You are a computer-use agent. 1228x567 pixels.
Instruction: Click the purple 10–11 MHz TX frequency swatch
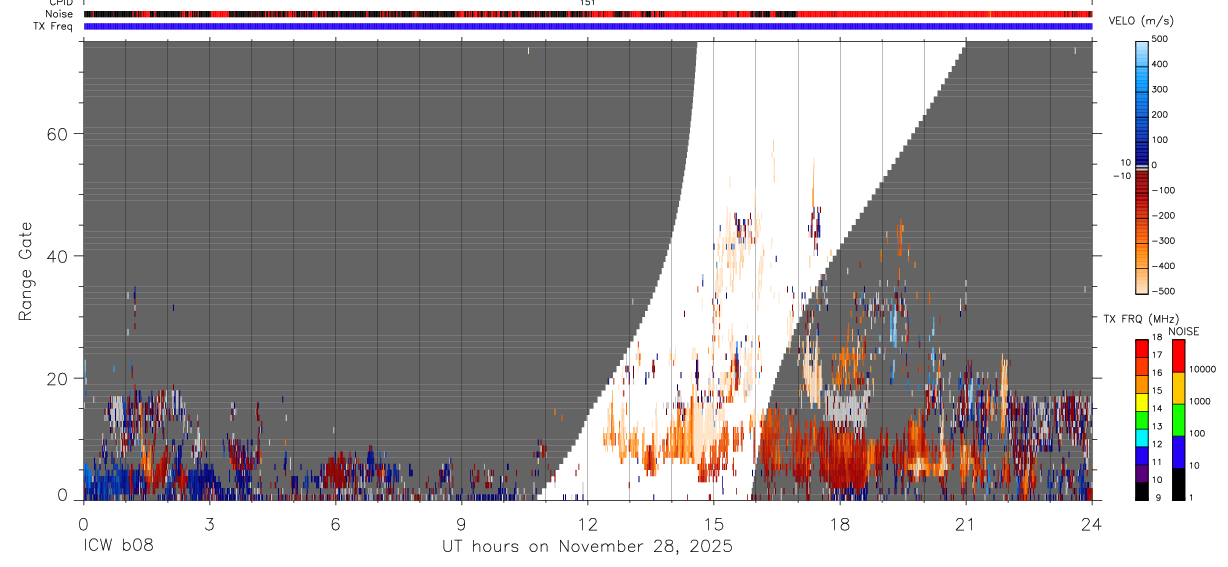(x=1142, y=472)
